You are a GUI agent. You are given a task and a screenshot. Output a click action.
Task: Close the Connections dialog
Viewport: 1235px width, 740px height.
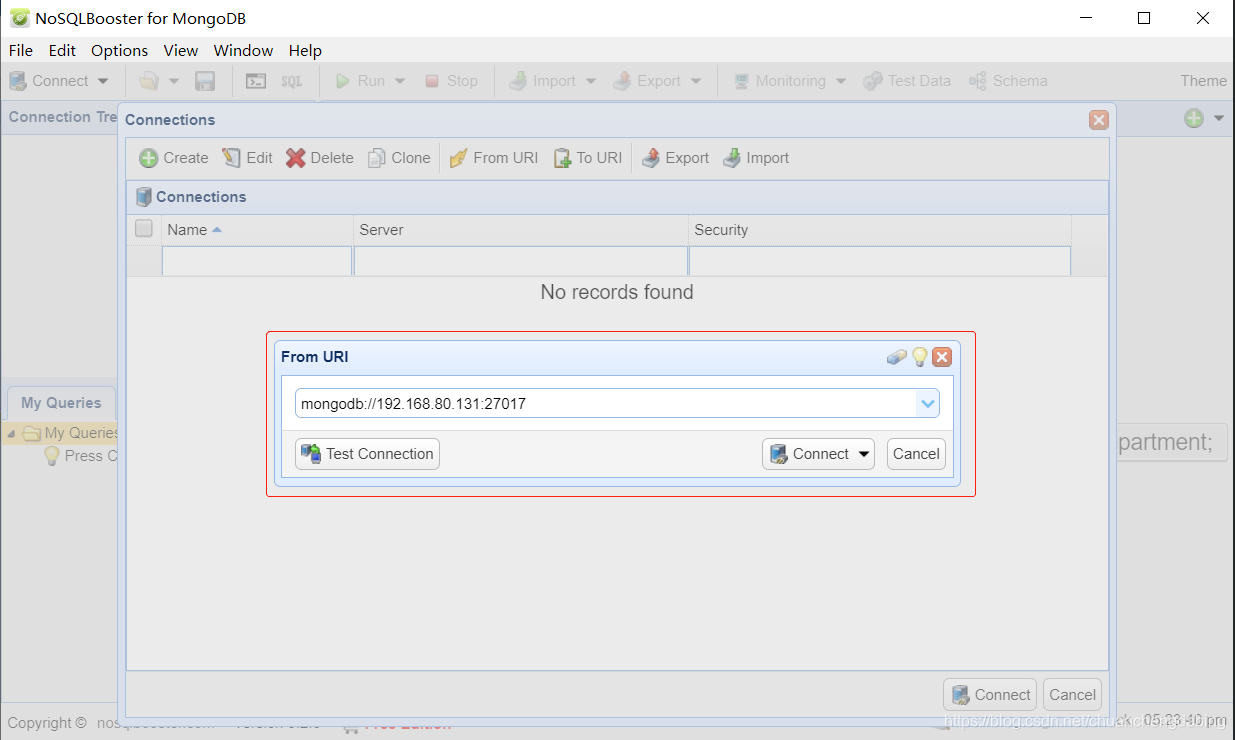tap(1099, 120)
